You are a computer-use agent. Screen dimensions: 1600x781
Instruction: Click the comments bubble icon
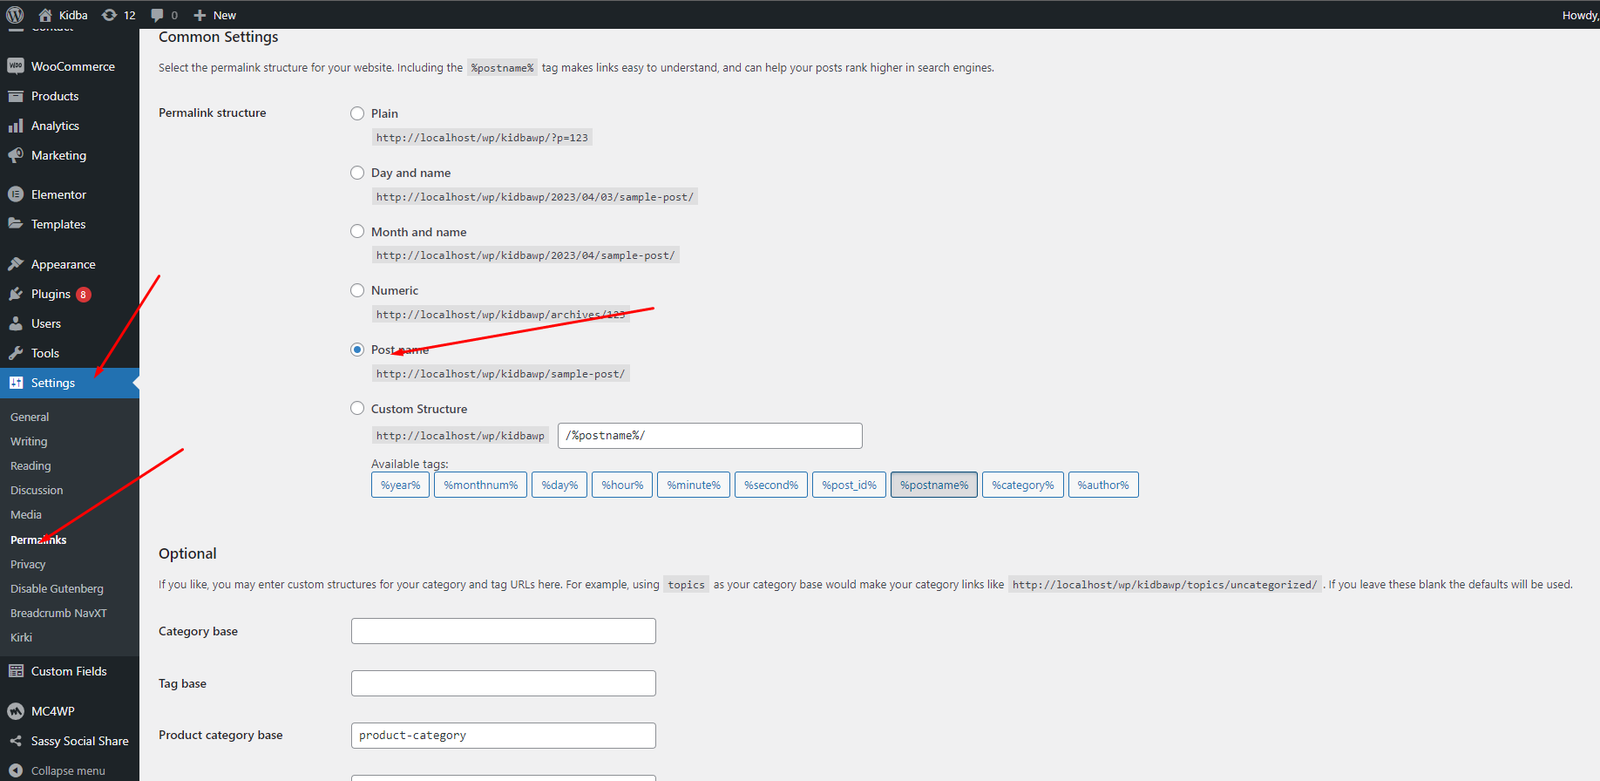pos(157,15)
